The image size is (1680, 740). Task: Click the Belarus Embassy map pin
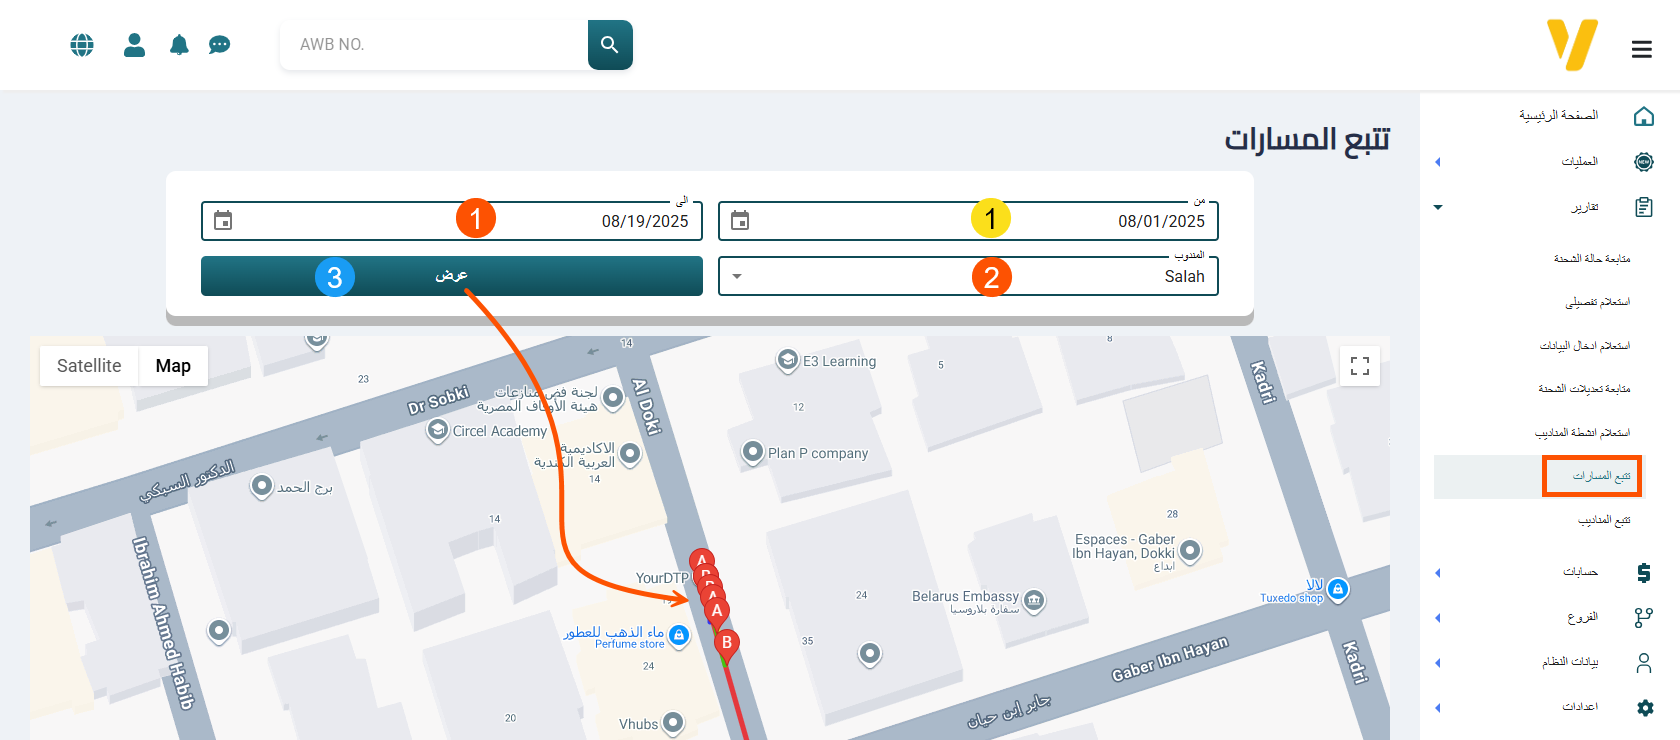pos(1034,600)
